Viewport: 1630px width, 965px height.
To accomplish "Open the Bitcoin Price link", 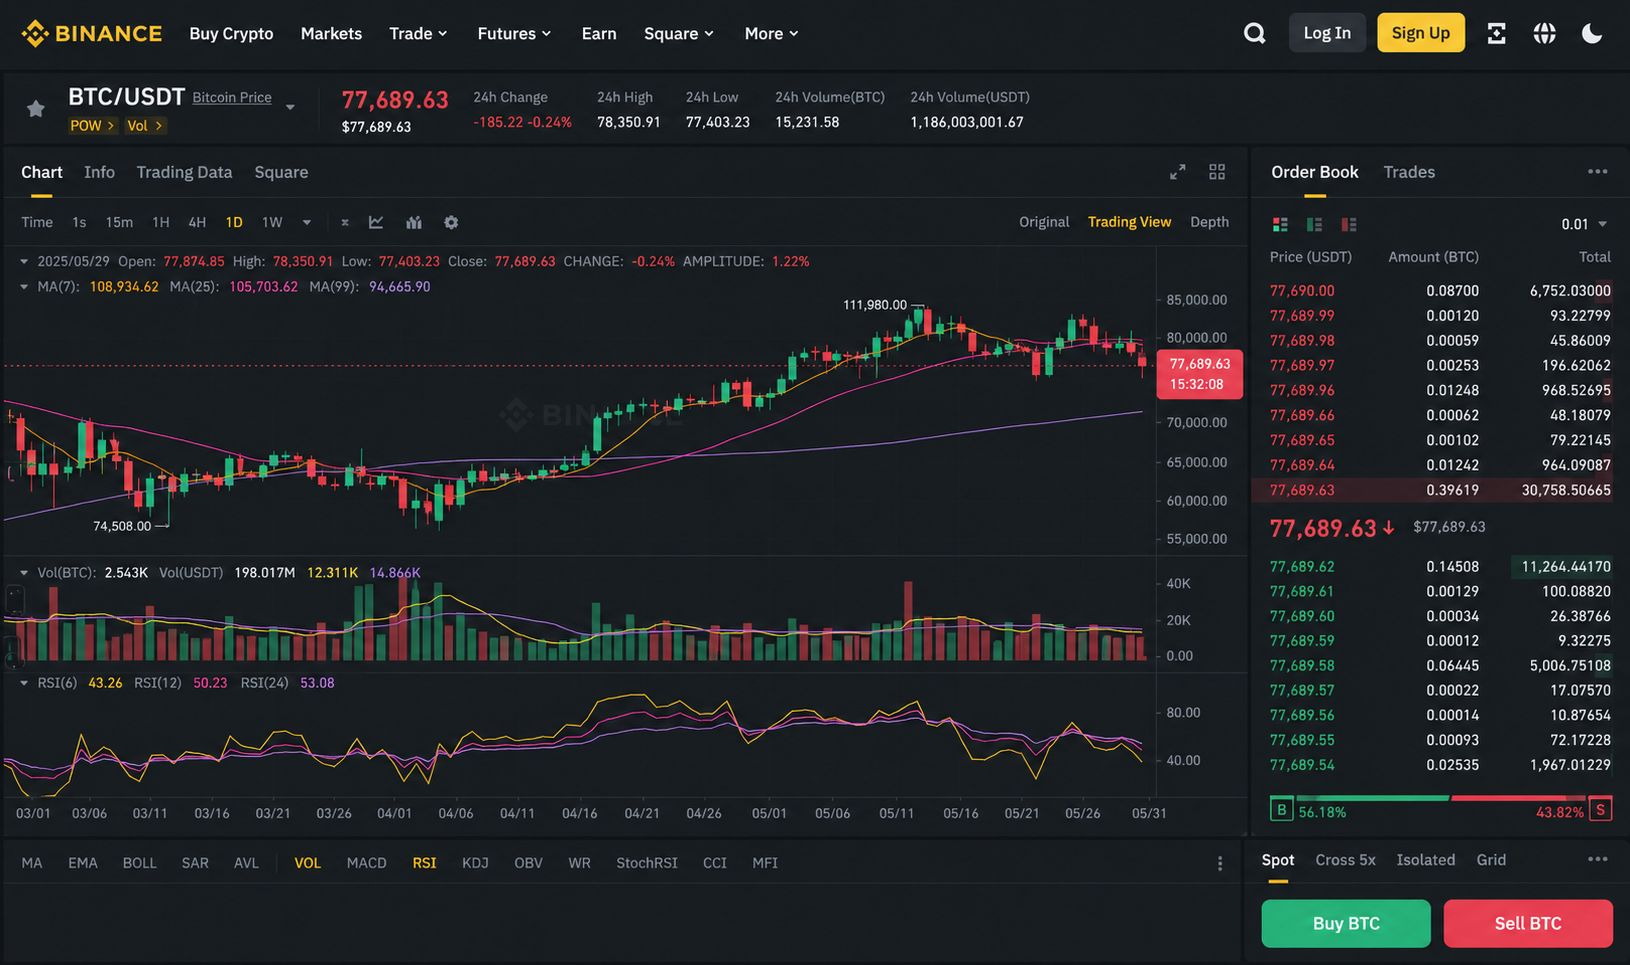I will click(x=232, y=97).
